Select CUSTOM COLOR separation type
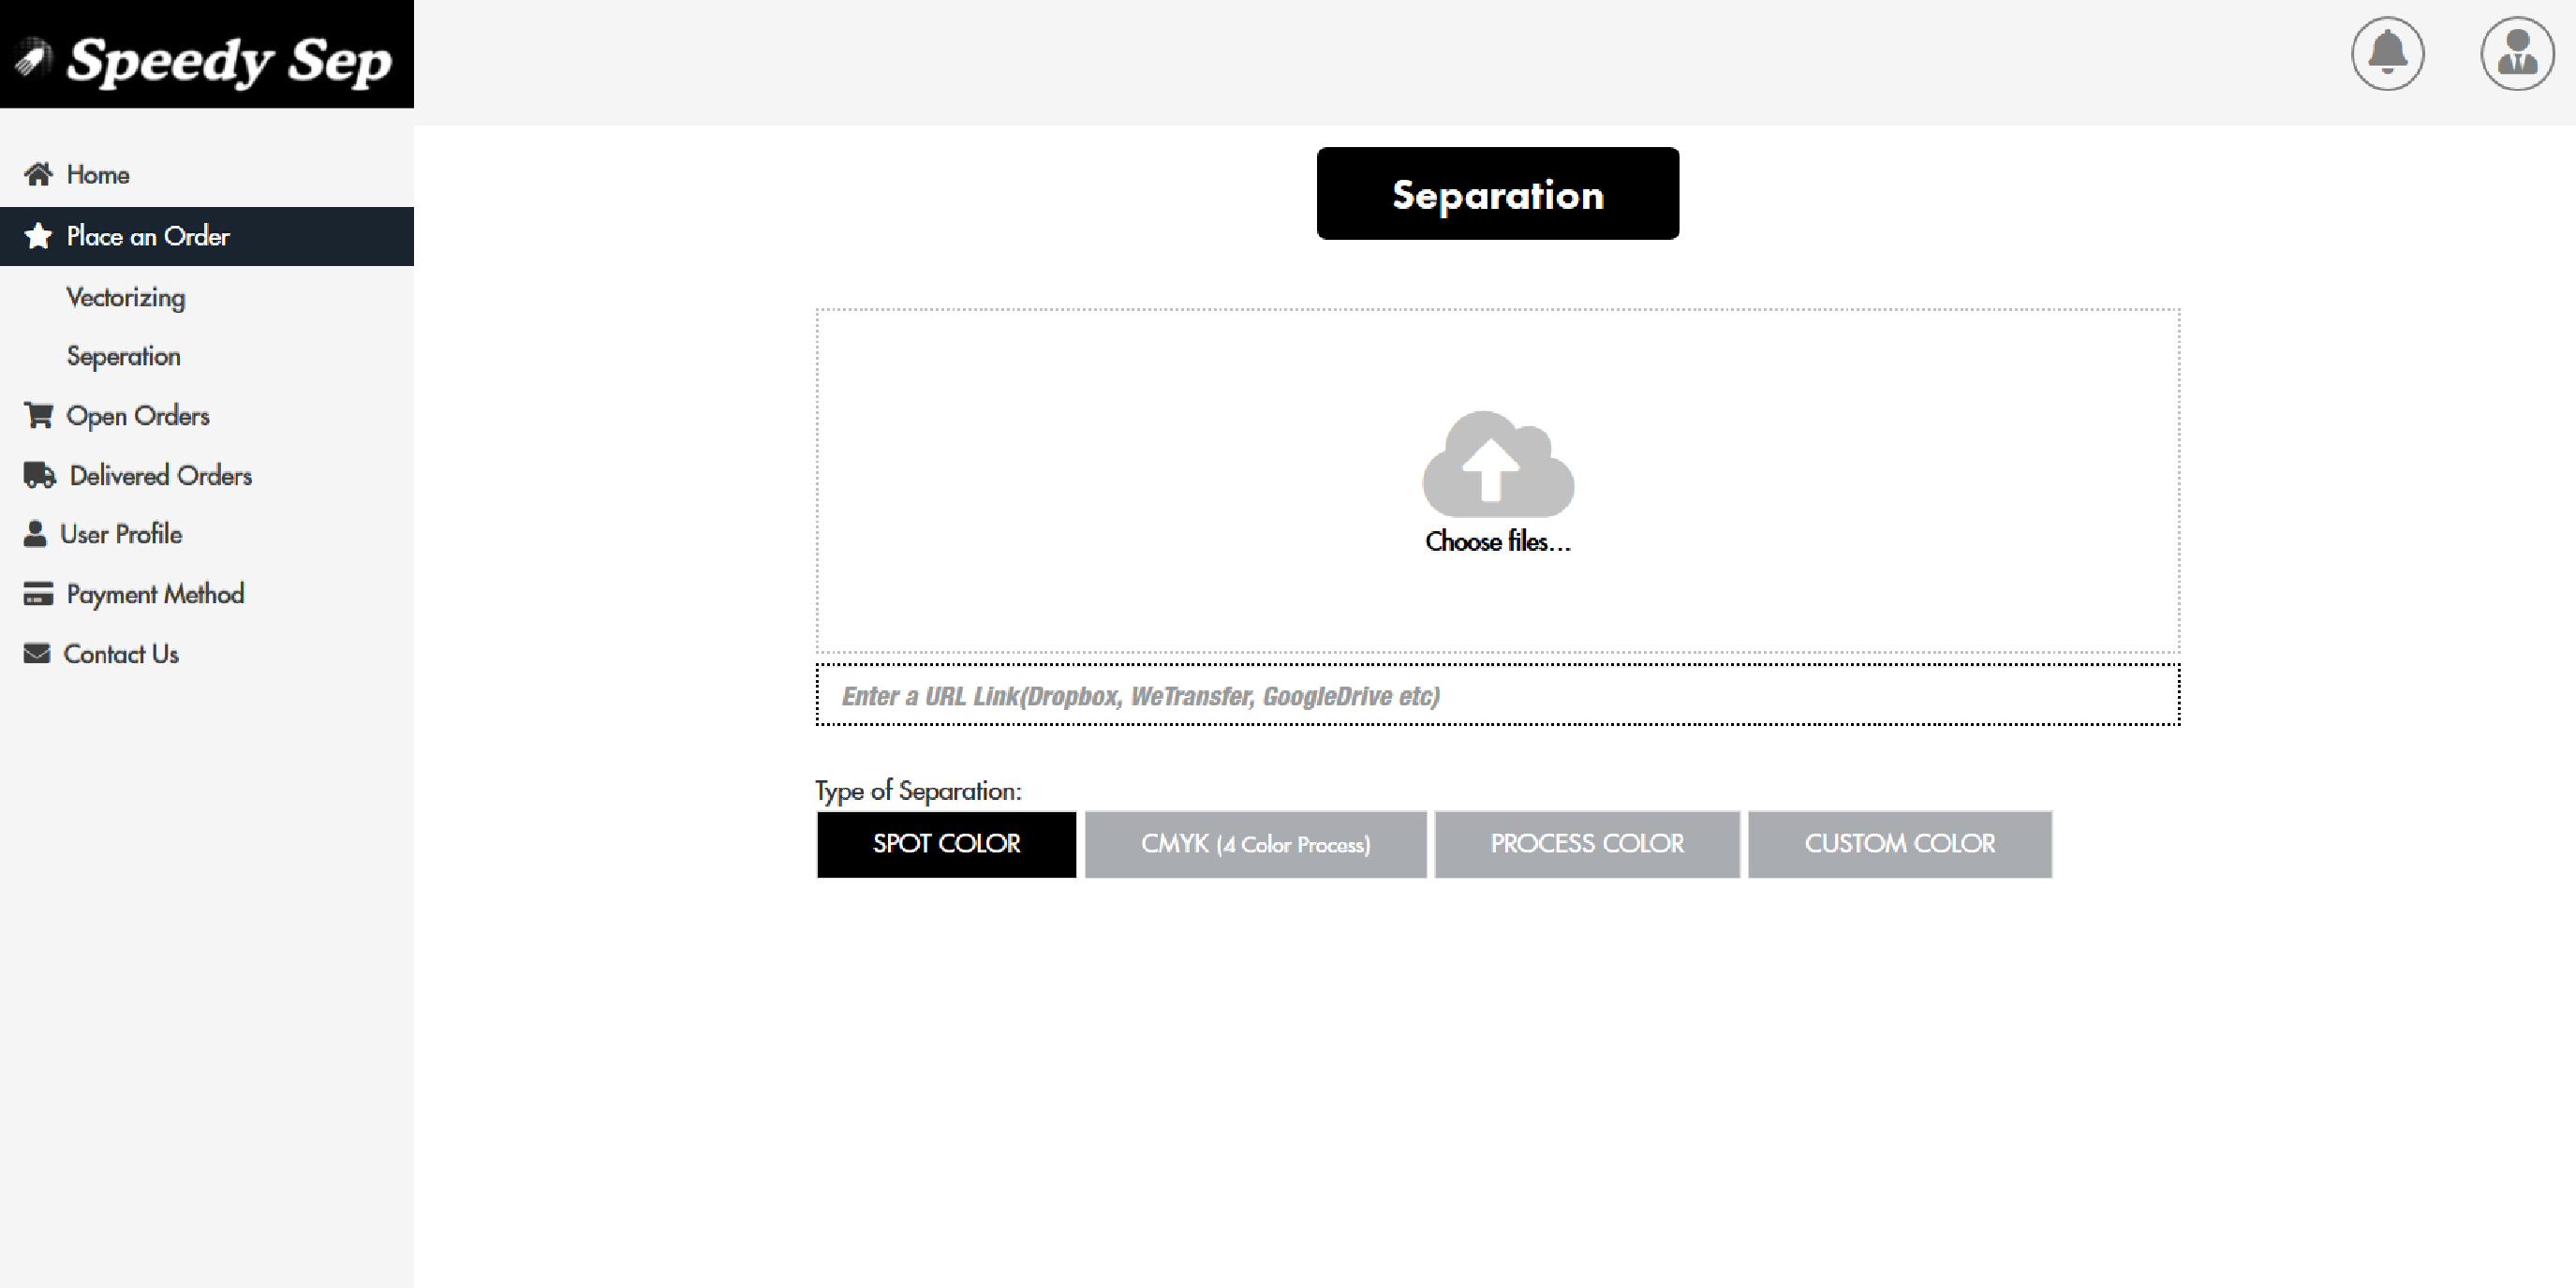This screenshot has height=1288, width=2576. click(1899, 844)
